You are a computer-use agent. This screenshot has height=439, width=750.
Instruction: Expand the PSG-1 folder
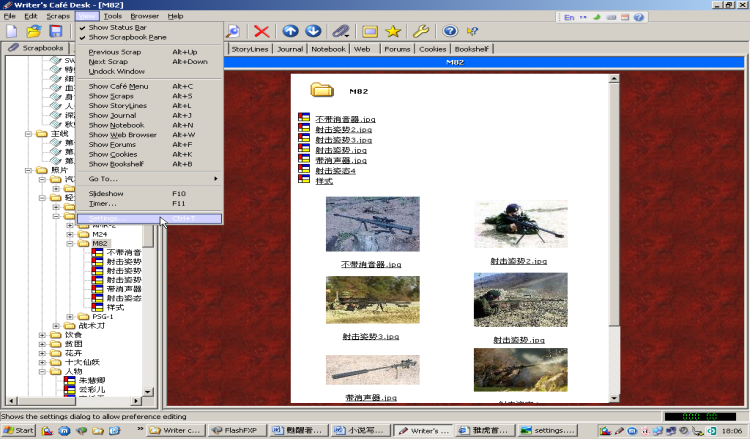(x=70, y=317)
